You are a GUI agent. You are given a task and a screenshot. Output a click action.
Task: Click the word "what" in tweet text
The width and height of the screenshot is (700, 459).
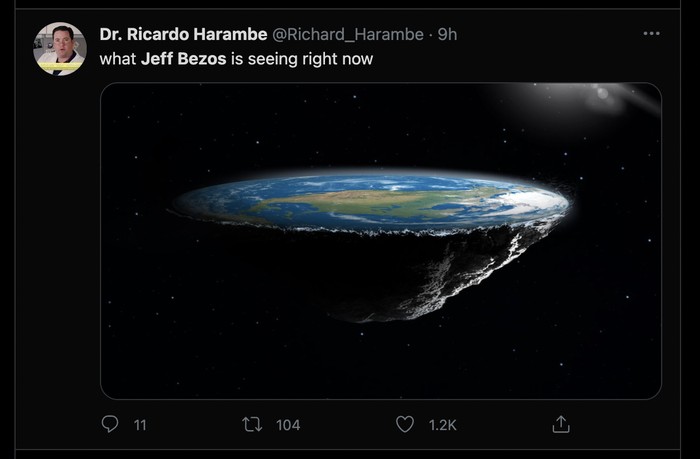click(x=118, y=59)
